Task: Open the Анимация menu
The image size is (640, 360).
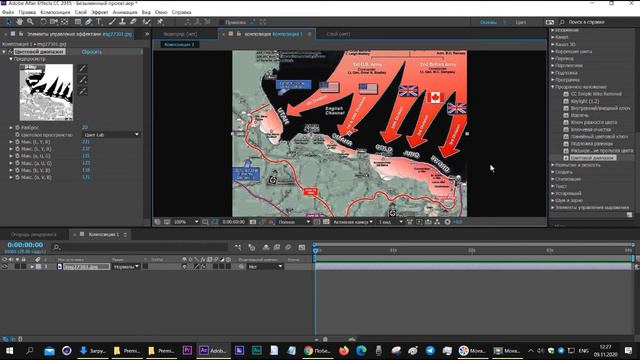Action: [125, 12]
